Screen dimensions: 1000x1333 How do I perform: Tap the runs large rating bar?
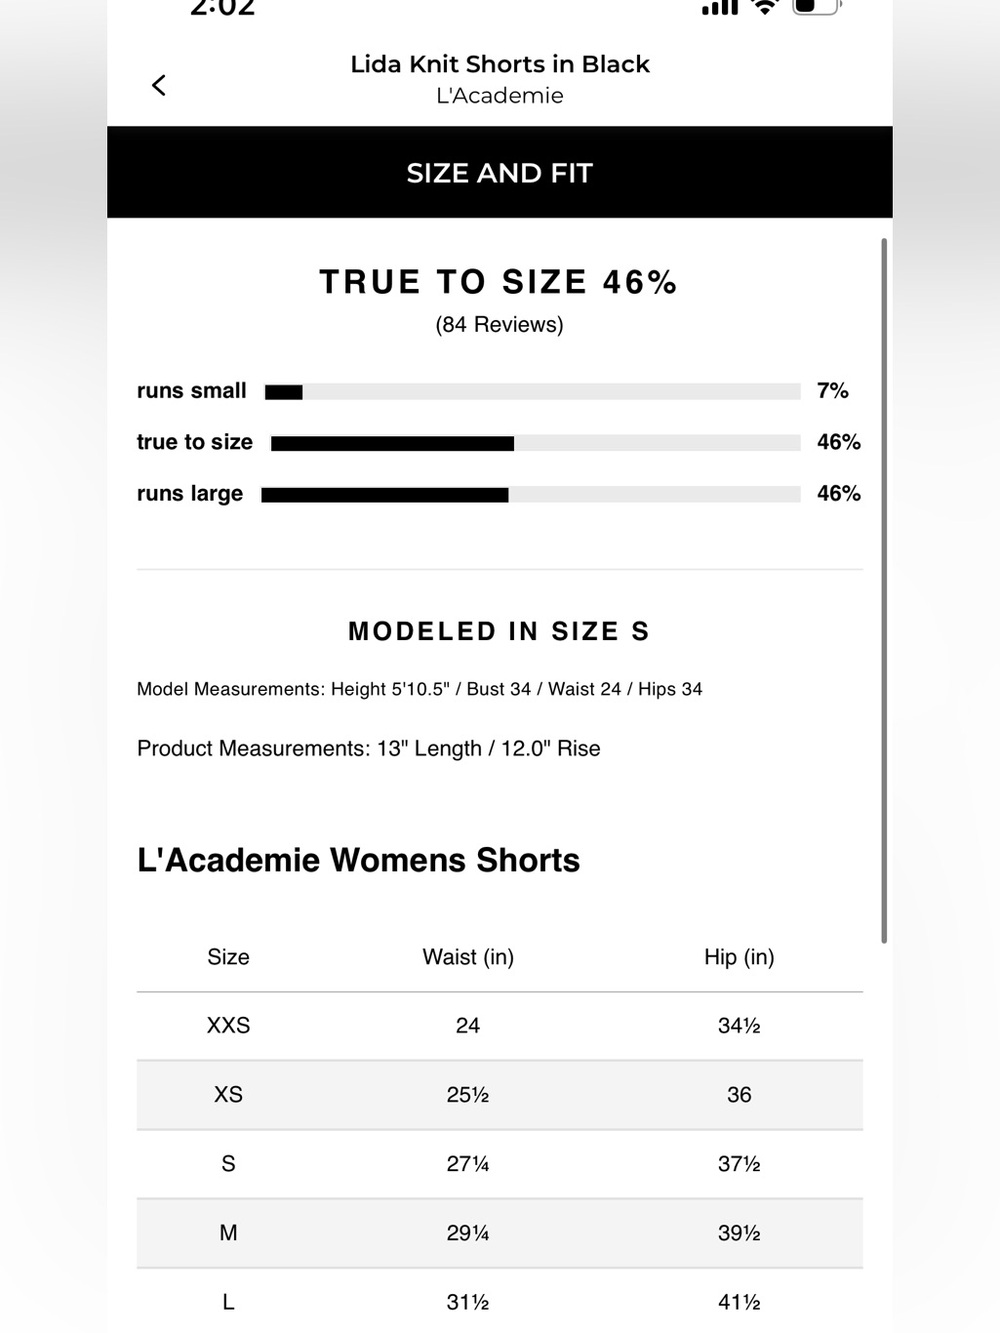click(531, 494)
